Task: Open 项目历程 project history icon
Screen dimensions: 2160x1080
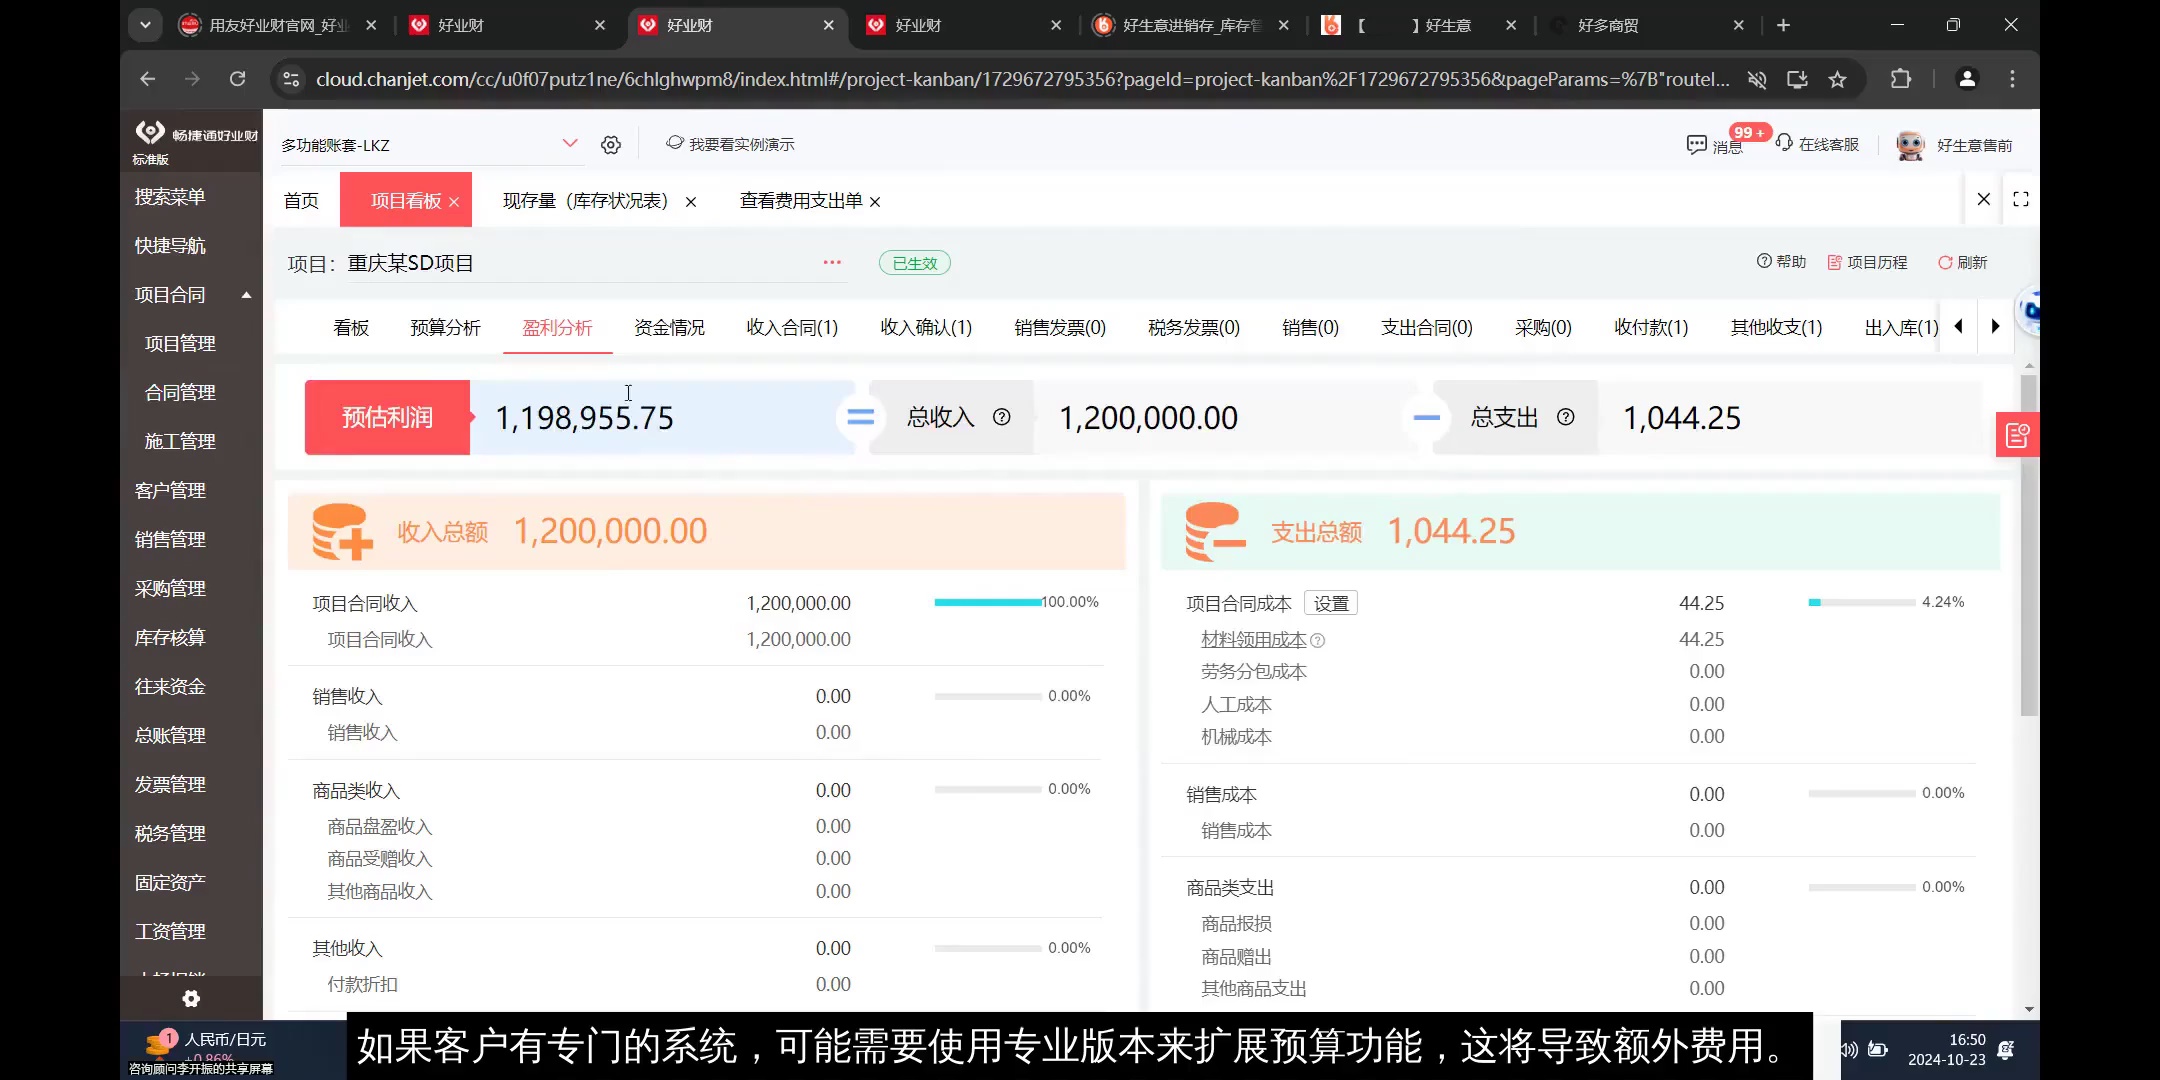Action: [1833, 262]
